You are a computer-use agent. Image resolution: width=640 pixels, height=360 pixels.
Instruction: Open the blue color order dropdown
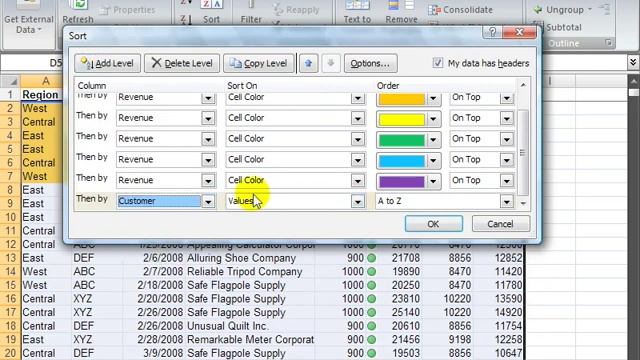coord(433,160)
